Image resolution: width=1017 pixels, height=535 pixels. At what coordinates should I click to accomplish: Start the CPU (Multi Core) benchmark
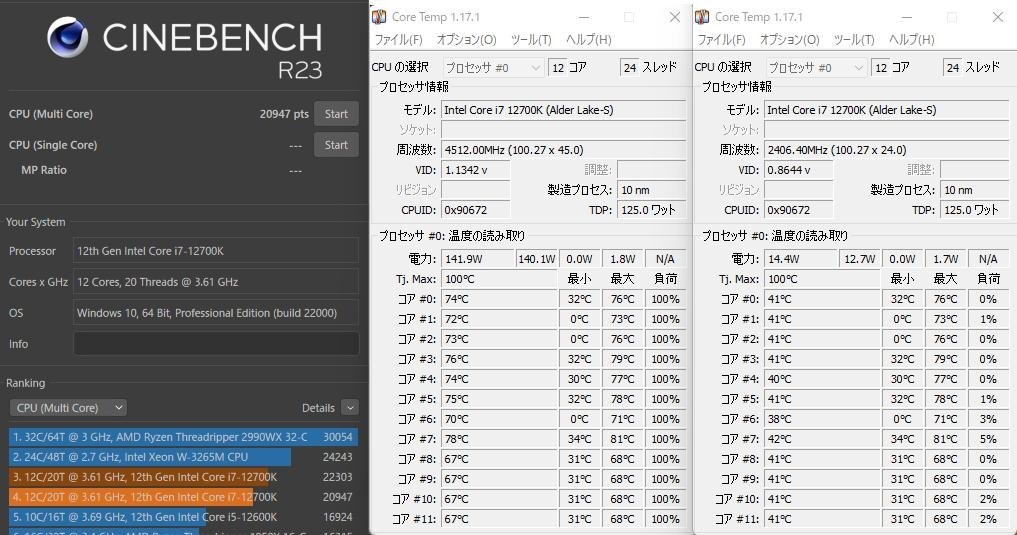pyautogui.click(x=336, y=113)
